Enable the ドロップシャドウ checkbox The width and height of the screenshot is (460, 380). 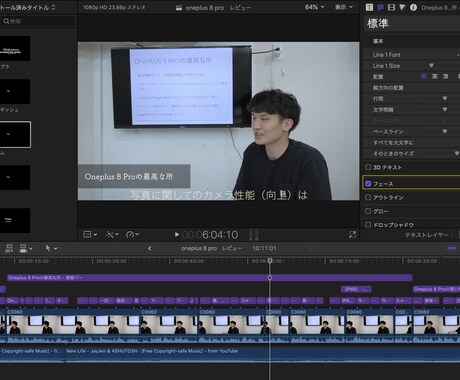point(368,225)
